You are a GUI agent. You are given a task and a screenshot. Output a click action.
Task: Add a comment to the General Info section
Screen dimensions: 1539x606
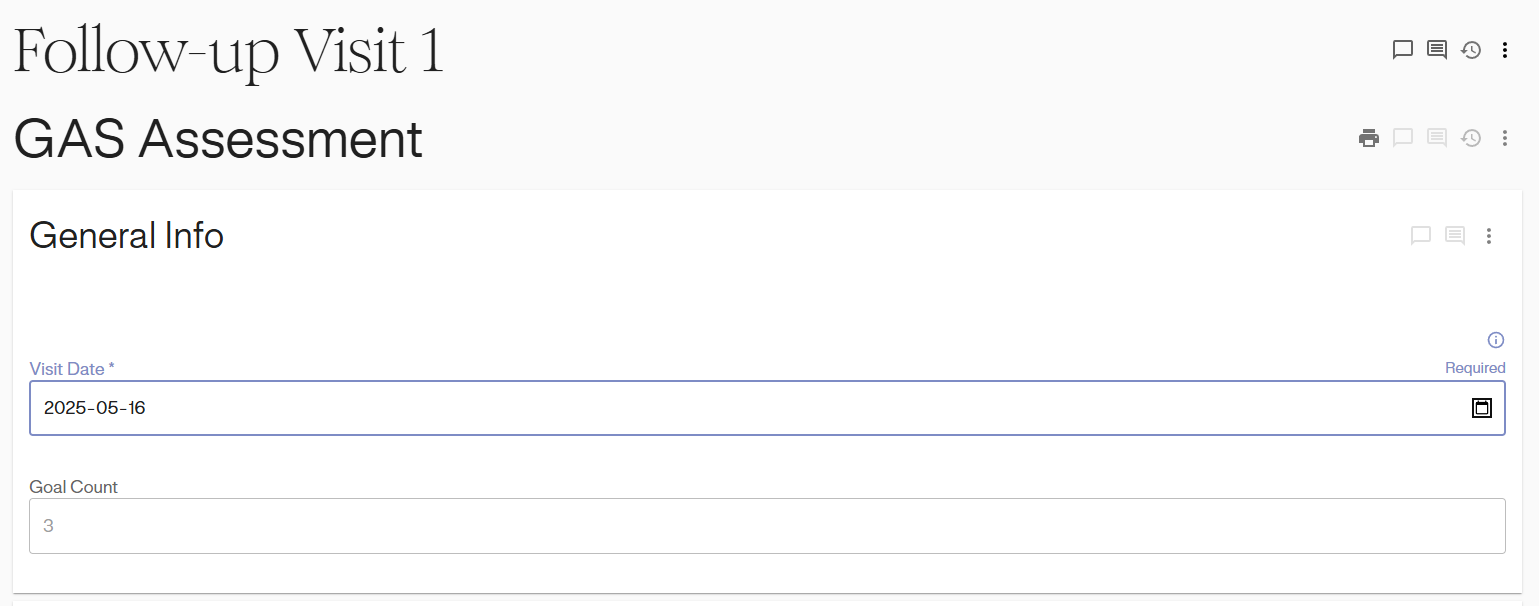(x=1421, y=236)
